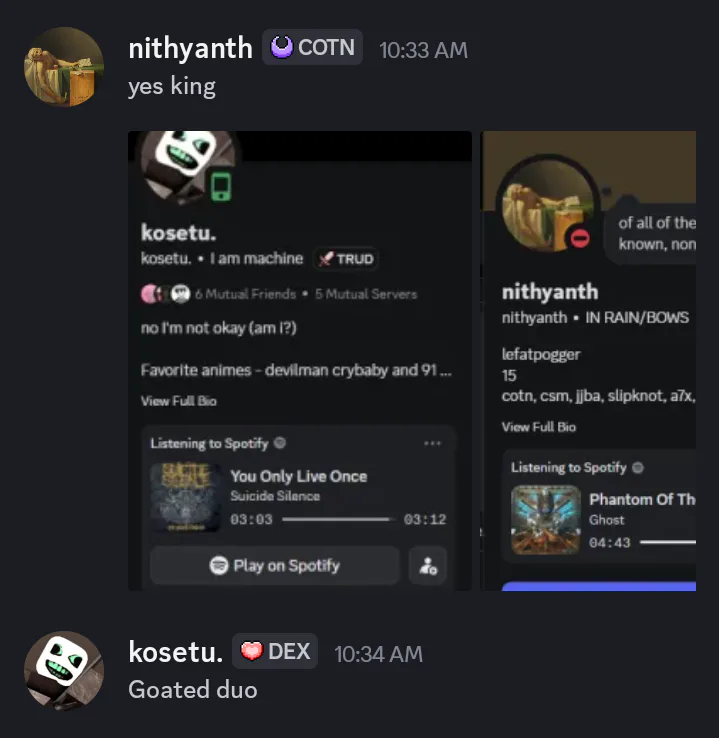Click the Spotify icon beside kosetu's Listening label
Screen dimensions: 719x738
(x=280, y=443)
